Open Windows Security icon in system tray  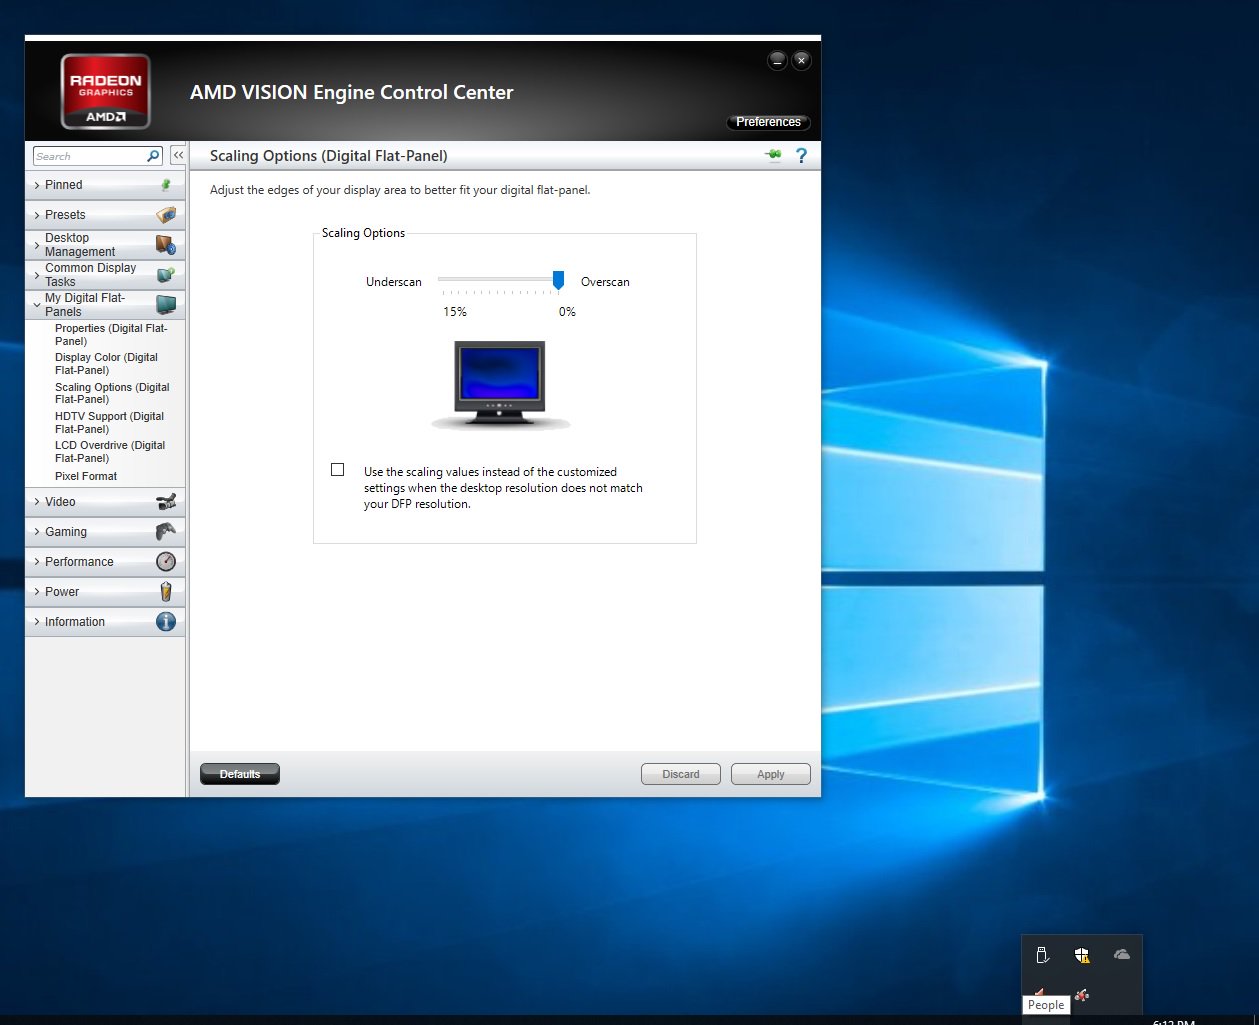click(1082, 955)
